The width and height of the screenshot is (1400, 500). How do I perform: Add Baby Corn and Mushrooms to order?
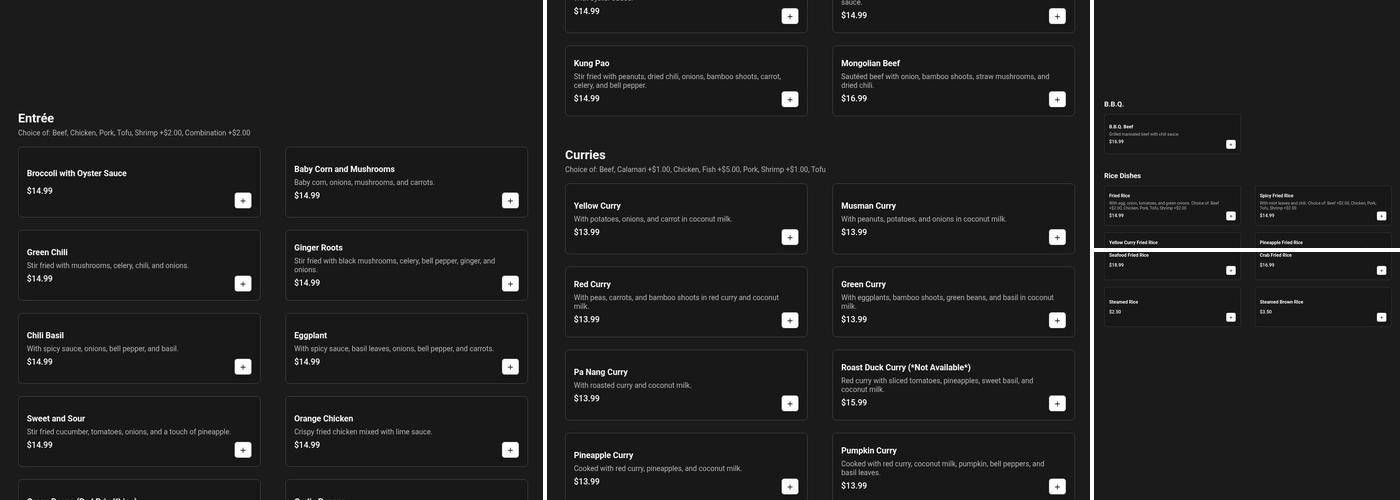[x=510, y=201]
